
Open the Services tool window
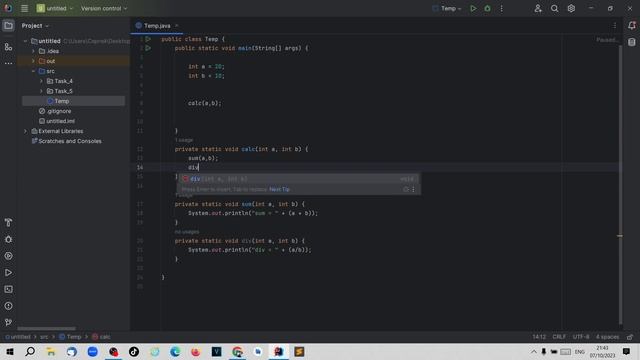coord(8,256)
